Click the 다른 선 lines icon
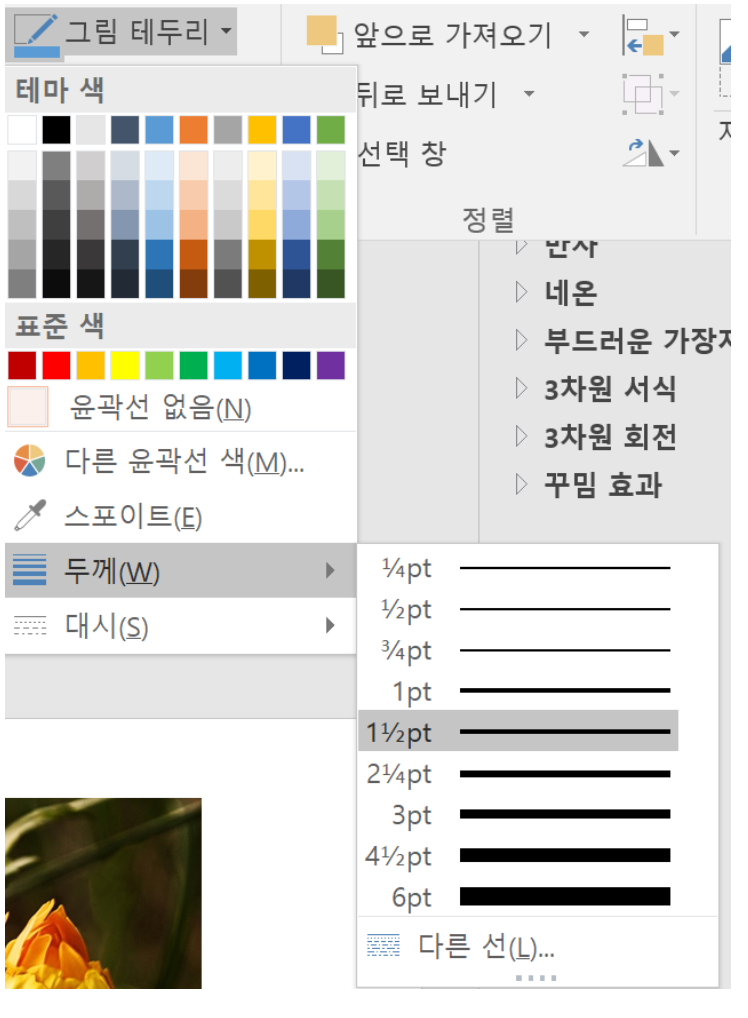This screenshot has width=748, height=1018. click(x=383, y=945)
